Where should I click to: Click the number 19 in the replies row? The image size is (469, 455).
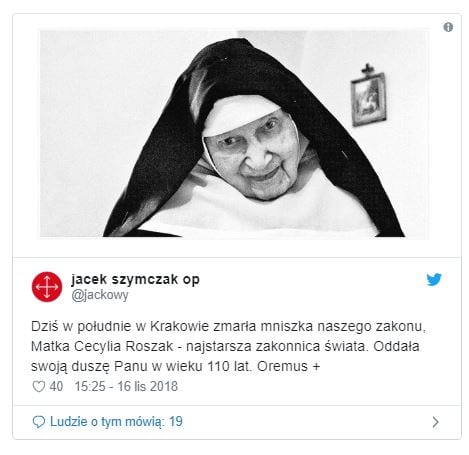click(176, 422)
